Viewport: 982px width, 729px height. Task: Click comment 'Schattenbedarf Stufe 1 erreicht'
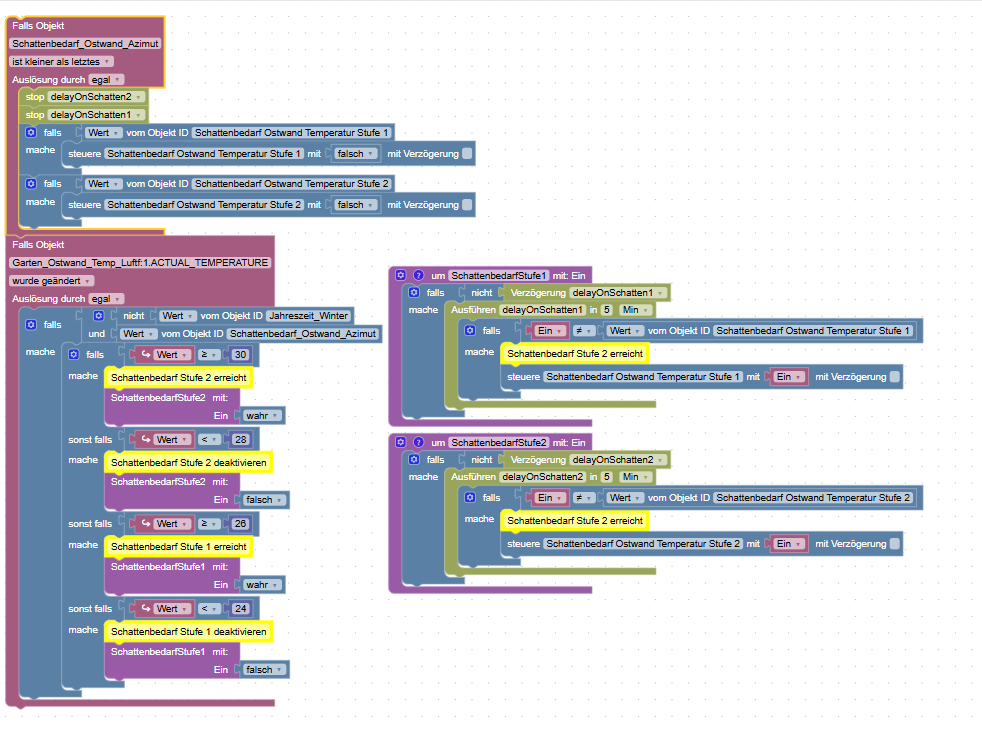click(x=178, y=546)
